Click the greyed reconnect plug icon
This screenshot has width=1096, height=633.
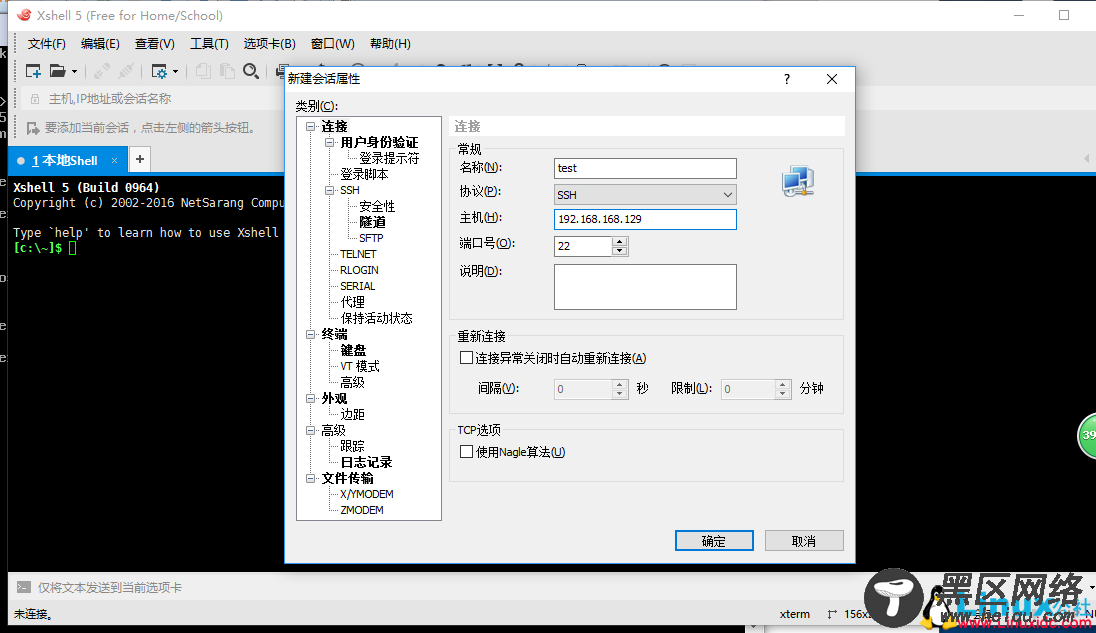pyautogui.click(x=127, y=71)
